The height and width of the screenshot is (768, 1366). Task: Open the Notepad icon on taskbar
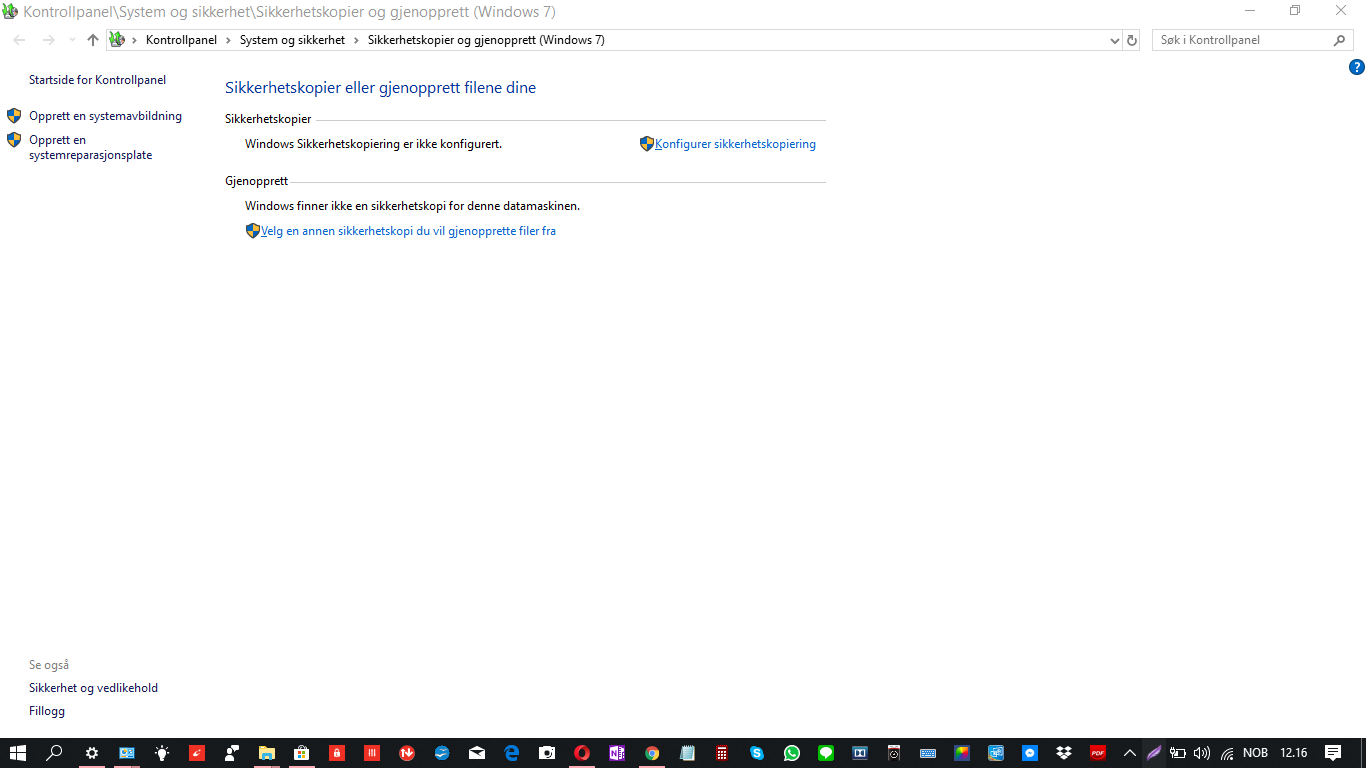pyautogui.click(x=687, y=753)
